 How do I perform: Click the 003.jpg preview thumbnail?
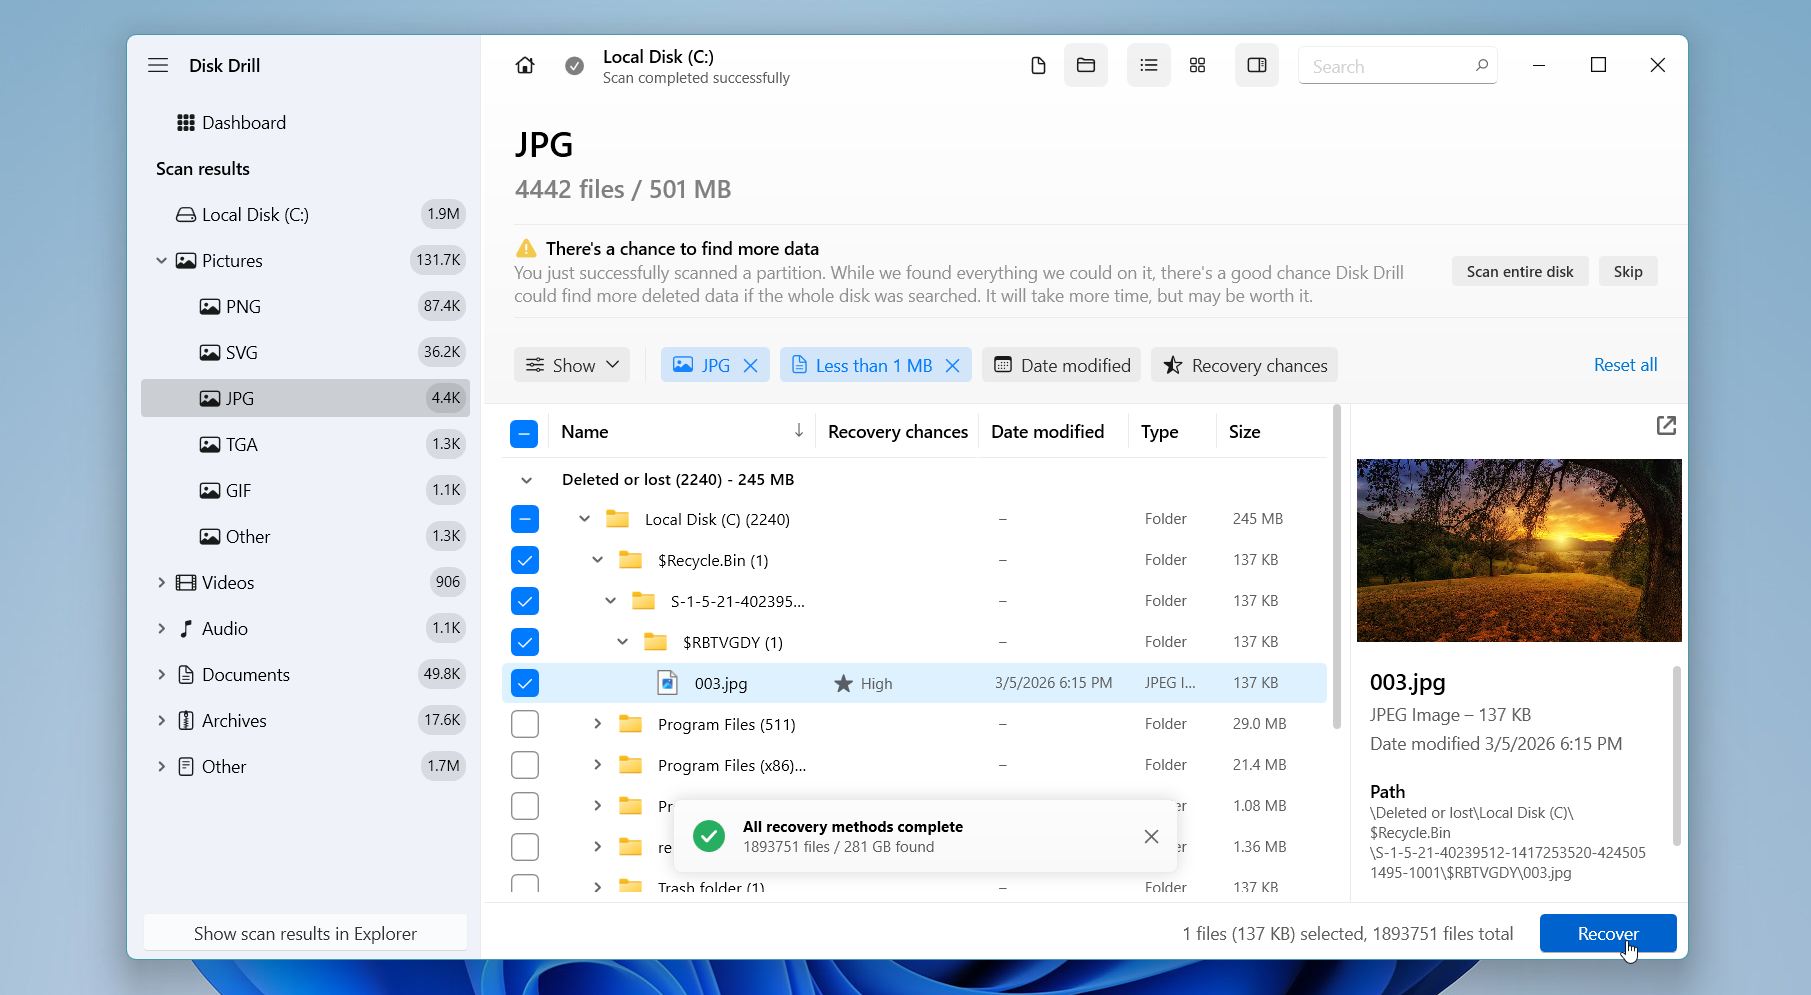click(1519, 550)
